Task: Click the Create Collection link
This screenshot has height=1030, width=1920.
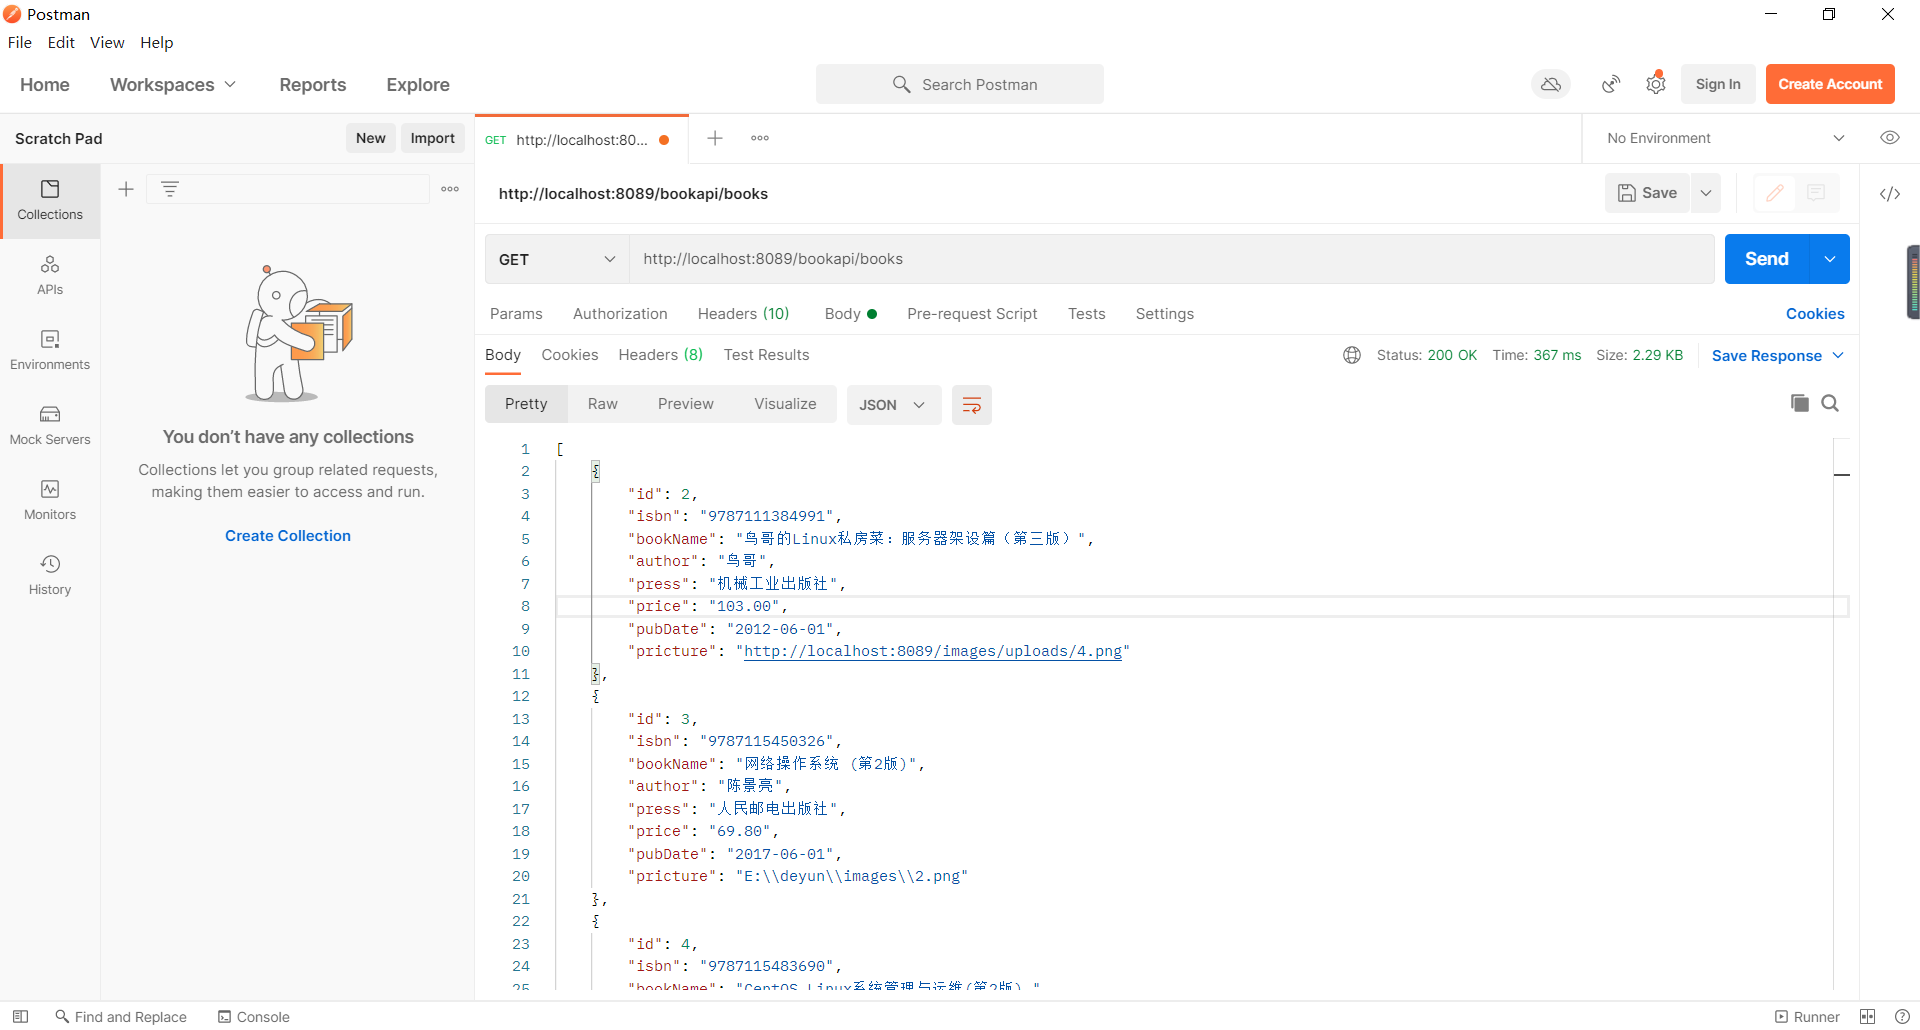Action: [x=287, y=536]
